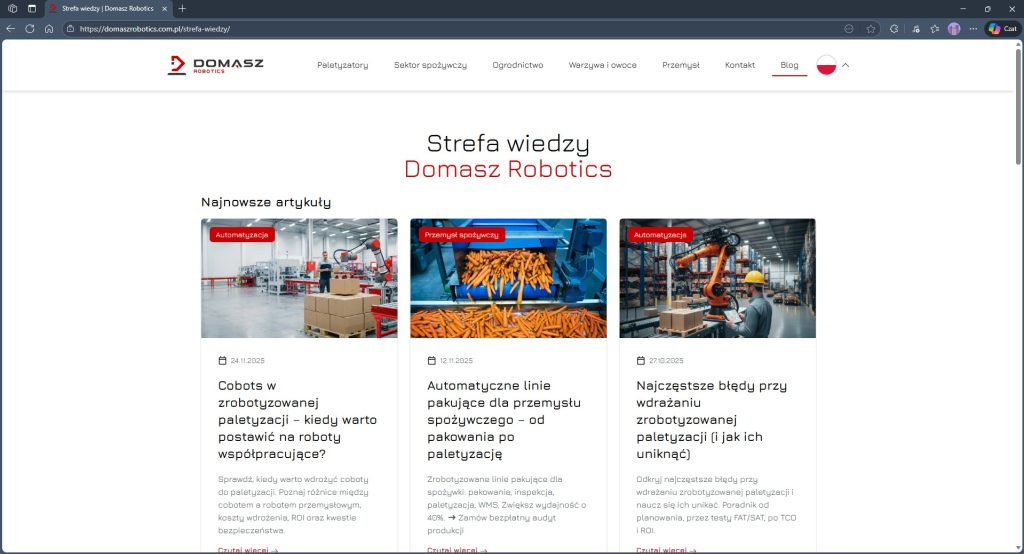Reload the page with the refresh icon
The image size is (1024, 554).
pos(30,29)
